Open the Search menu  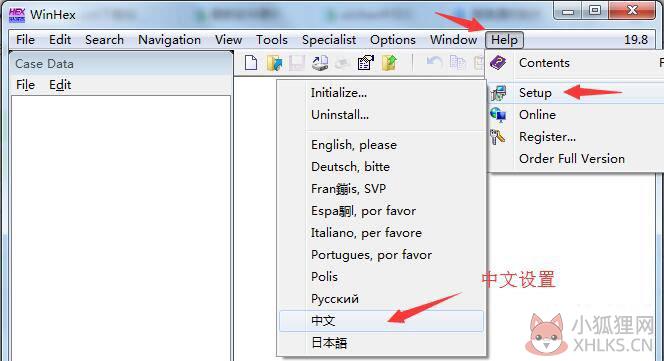pyautogui.click(x=104, y=40)
